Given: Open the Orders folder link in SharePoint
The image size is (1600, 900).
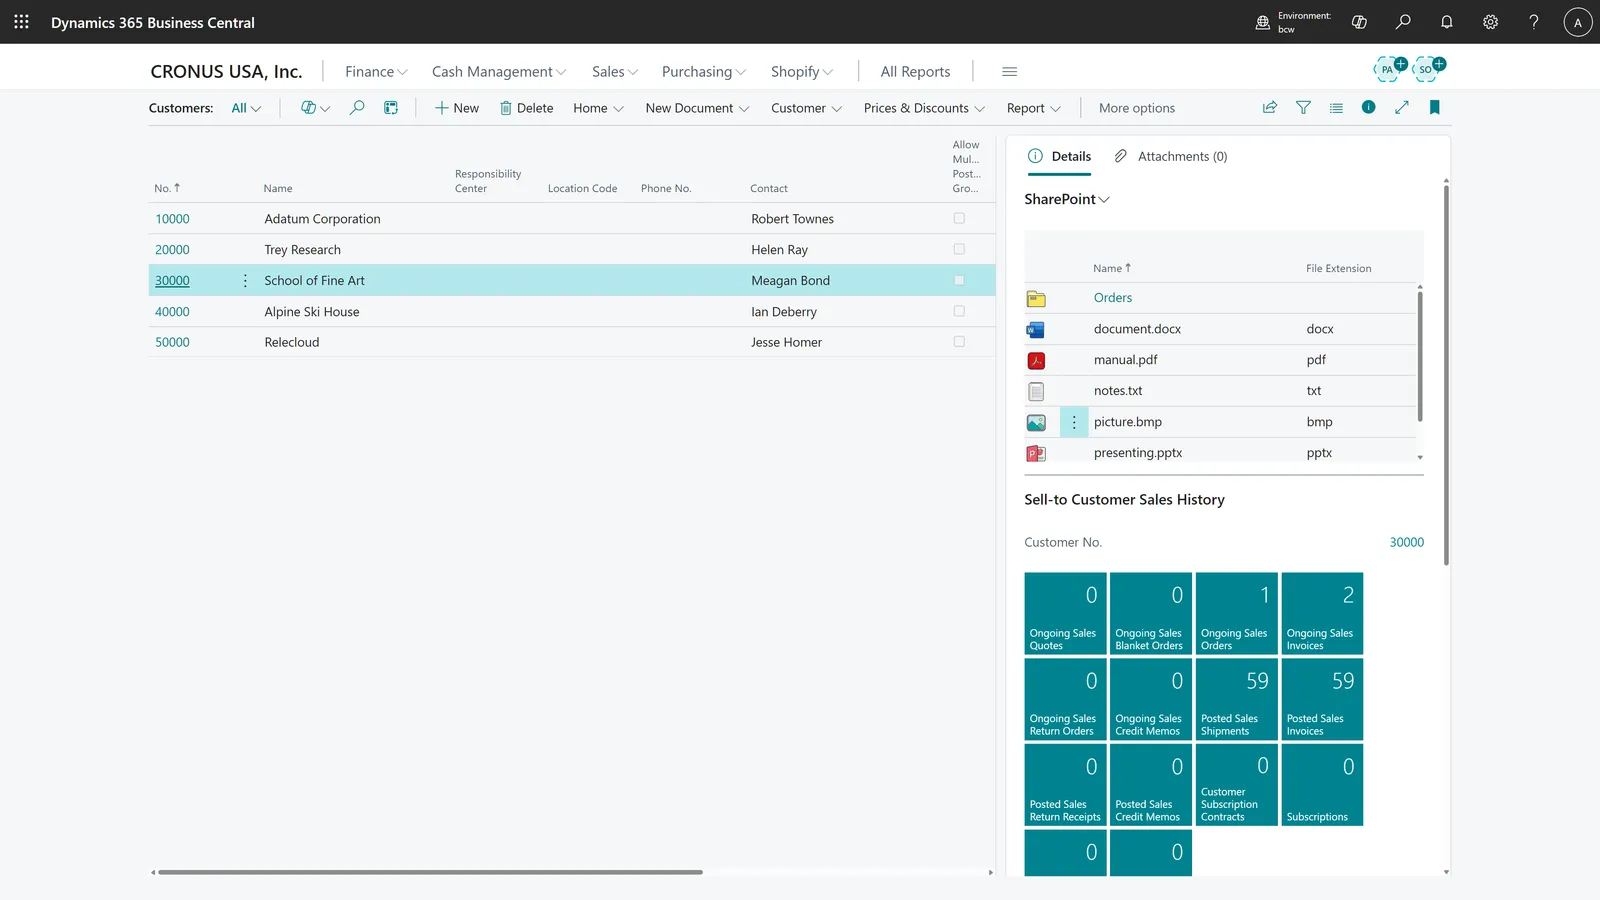Looking at the screenshot, I should [1113, 298].
